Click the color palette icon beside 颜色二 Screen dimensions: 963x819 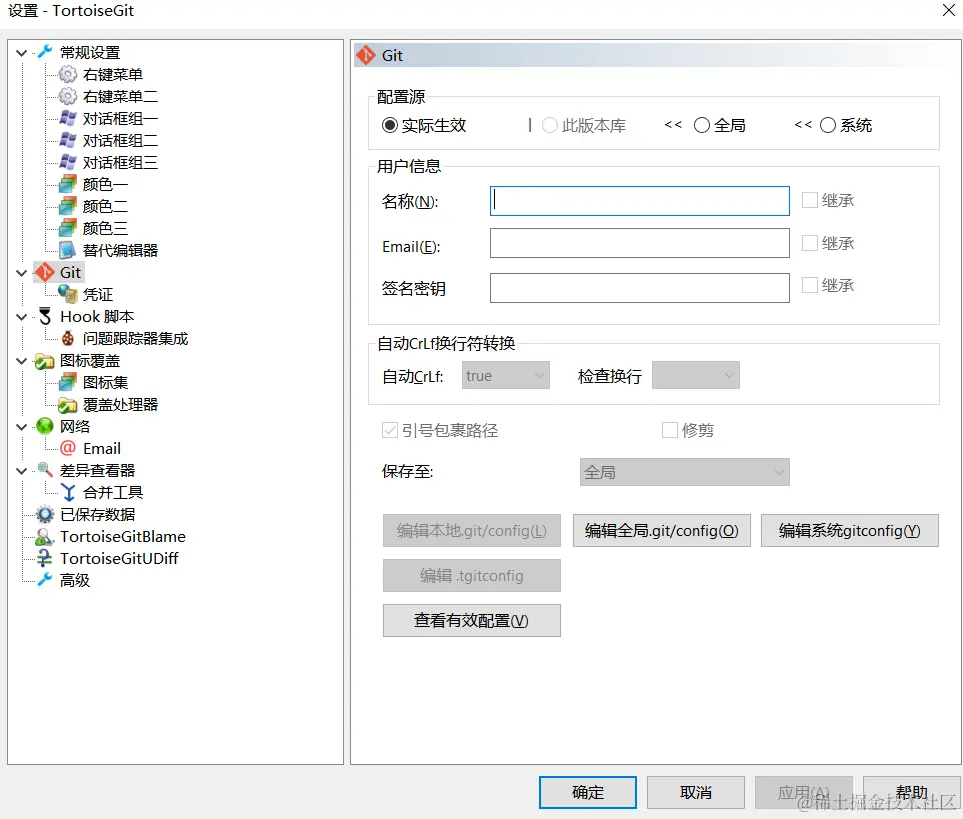pyautogui.click(x=68, y=206)
